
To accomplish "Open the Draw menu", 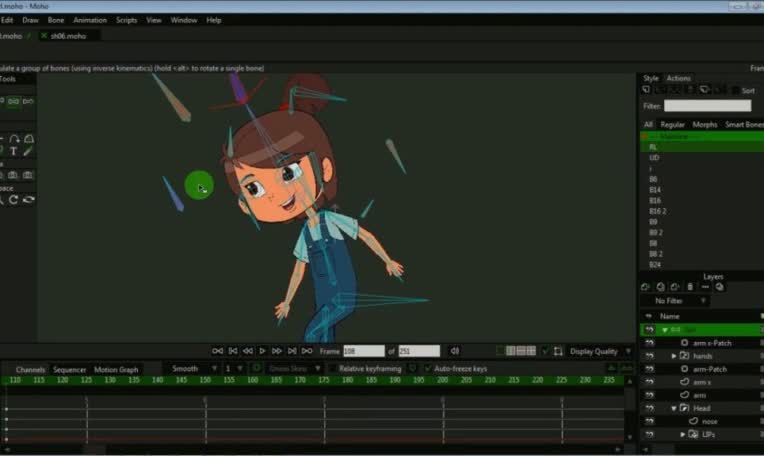I will (30, 20).
